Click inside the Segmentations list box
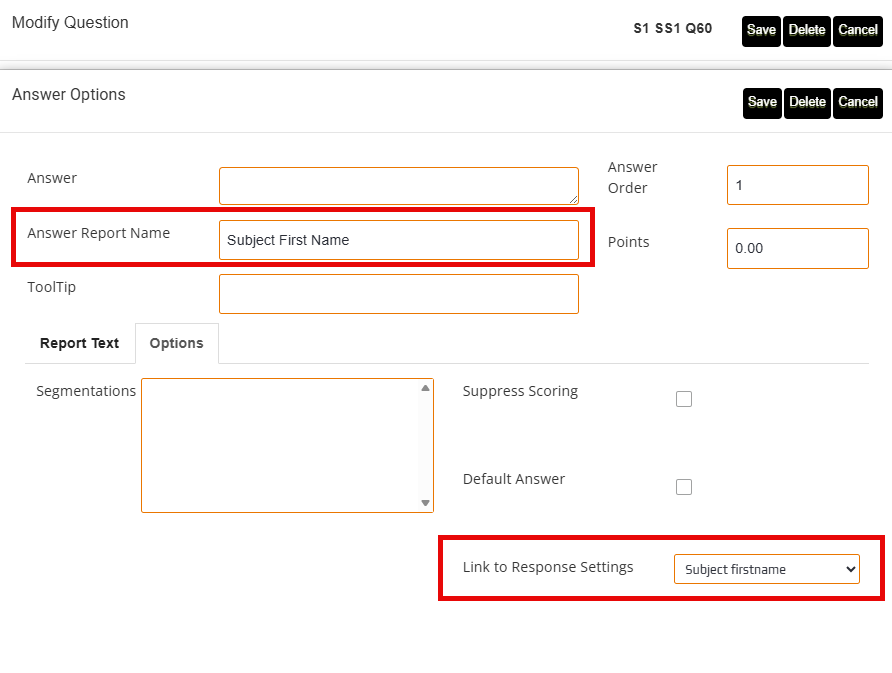Screen dimensions: 892x673 (x=280, y=445)
